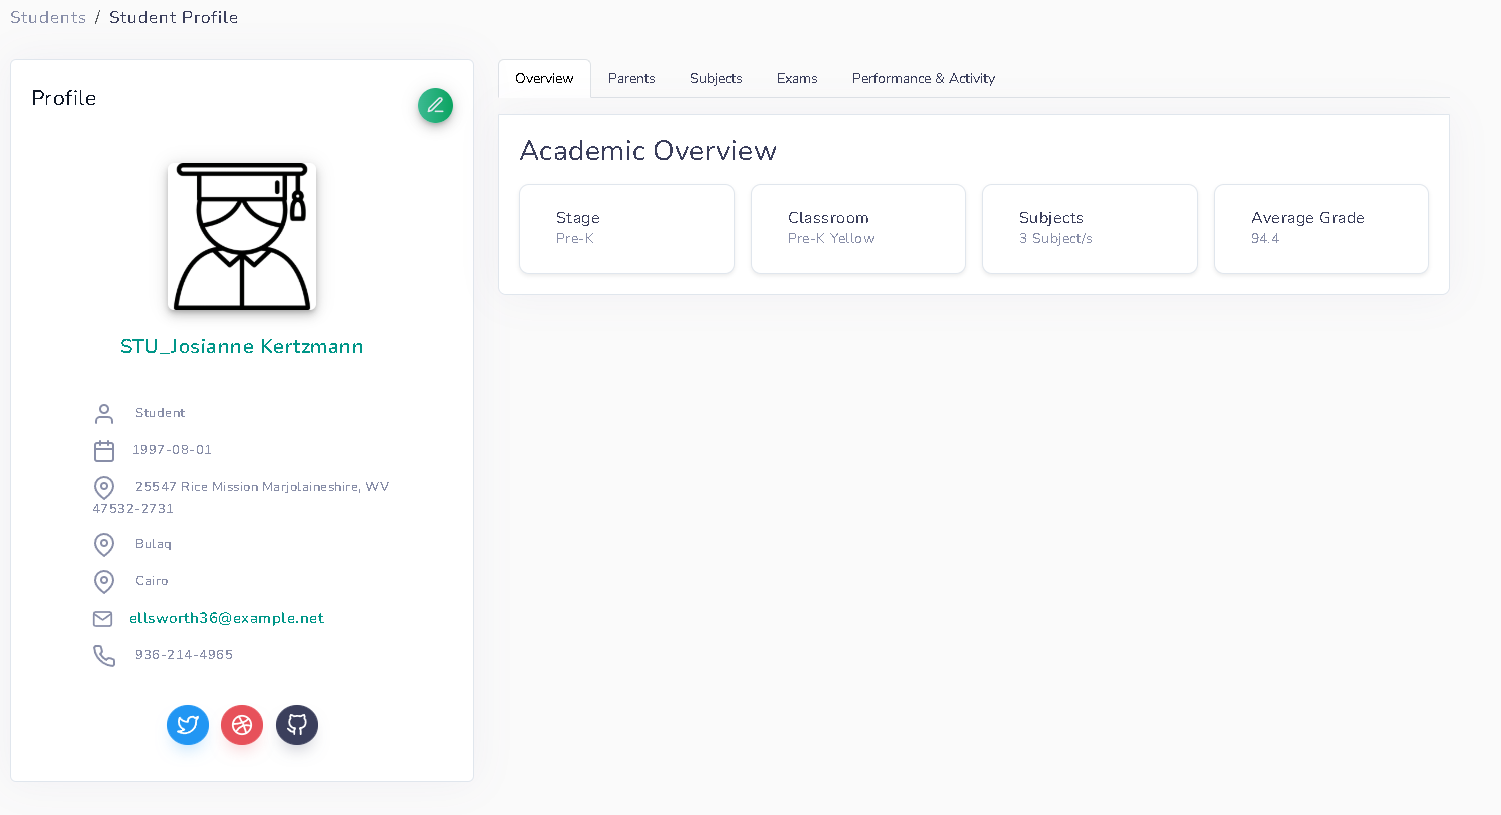Switch to the Parents tab

tap(631, 78)
